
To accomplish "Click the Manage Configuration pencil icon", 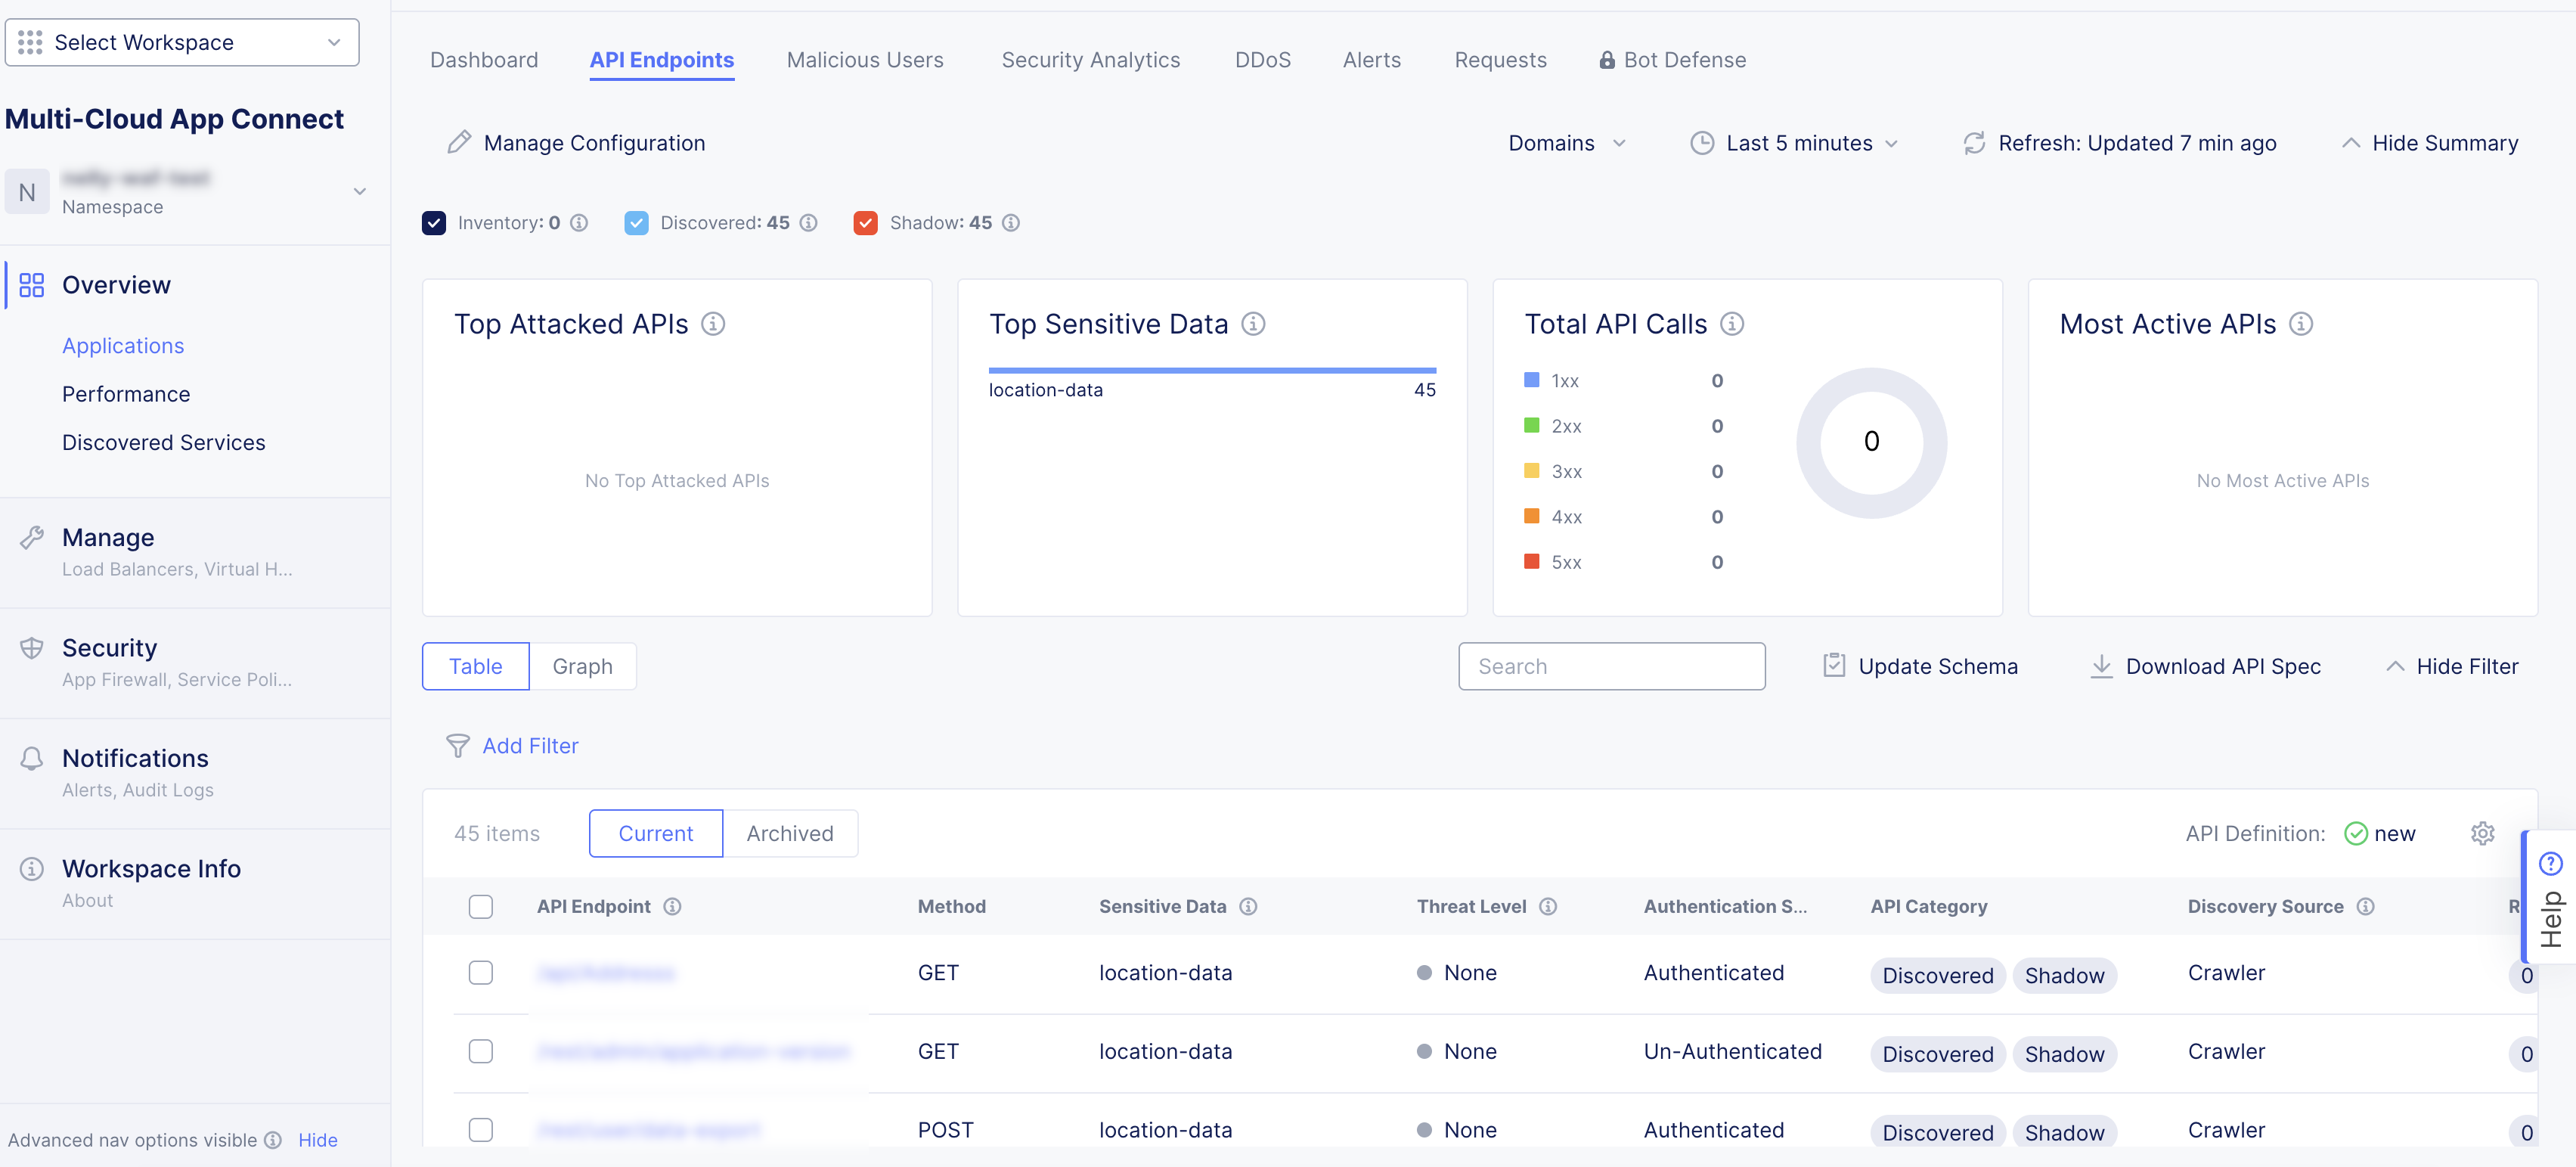I will tap(459, 143).
